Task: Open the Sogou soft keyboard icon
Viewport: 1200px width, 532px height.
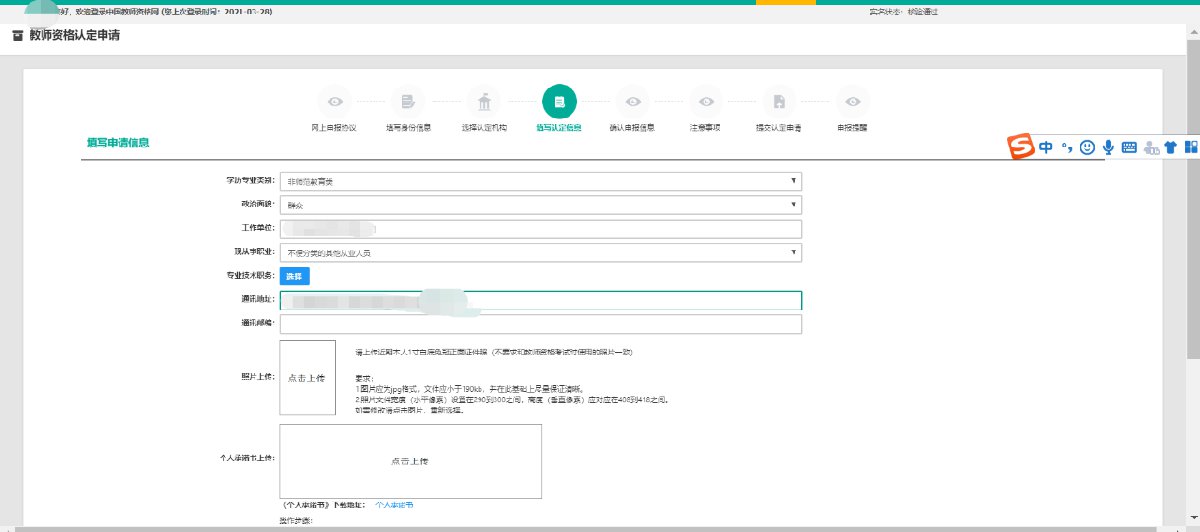Action: [x=1129, y=147]
